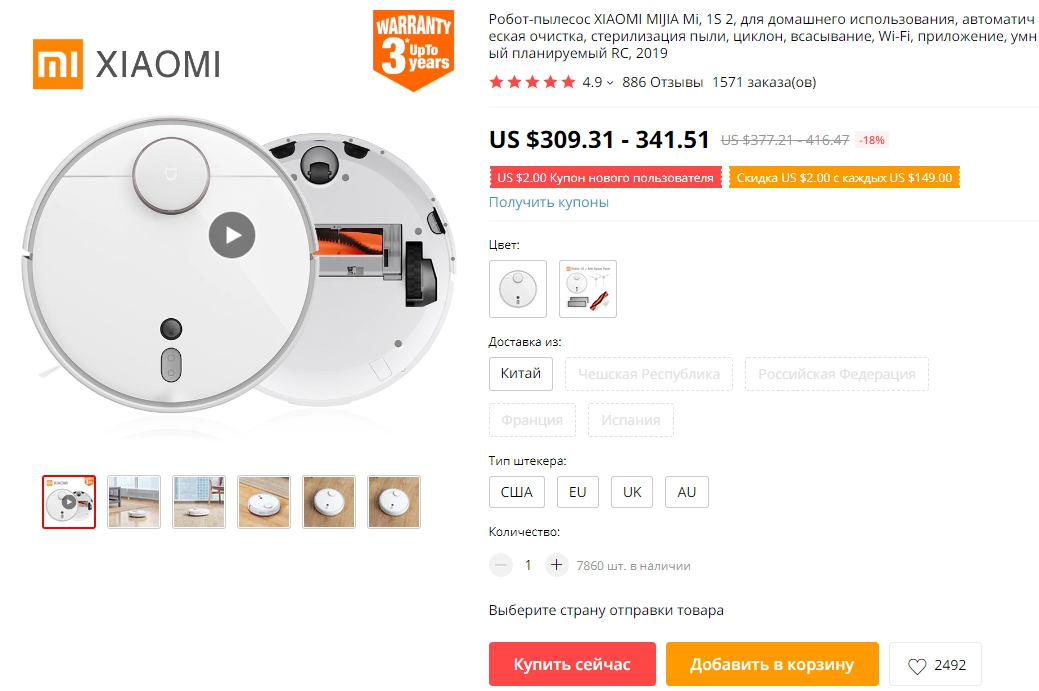Click the 3-year warranty badge
1039x691 pixels.
(x=413, y=50)
